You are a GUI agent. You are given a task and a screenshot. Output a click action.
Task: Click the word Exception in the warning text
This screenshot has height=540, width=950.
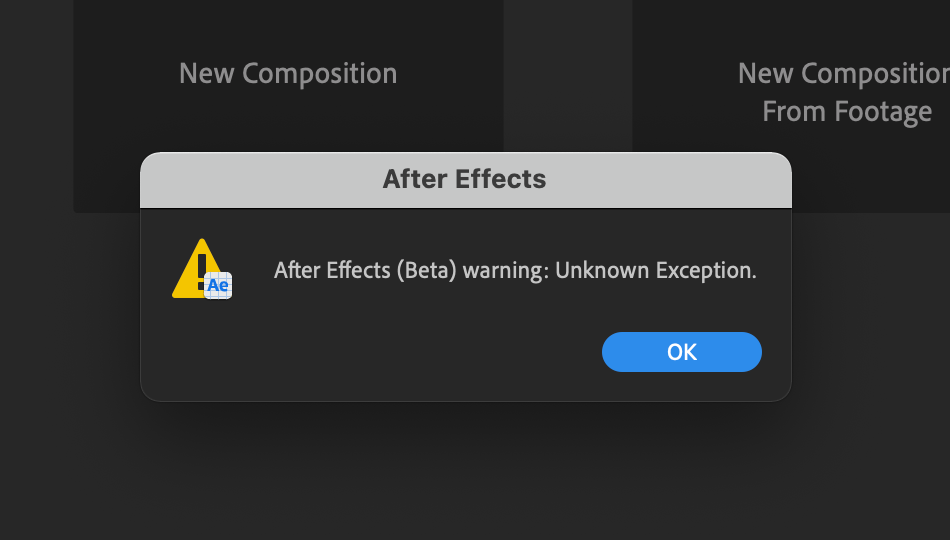tap(706, 270)
